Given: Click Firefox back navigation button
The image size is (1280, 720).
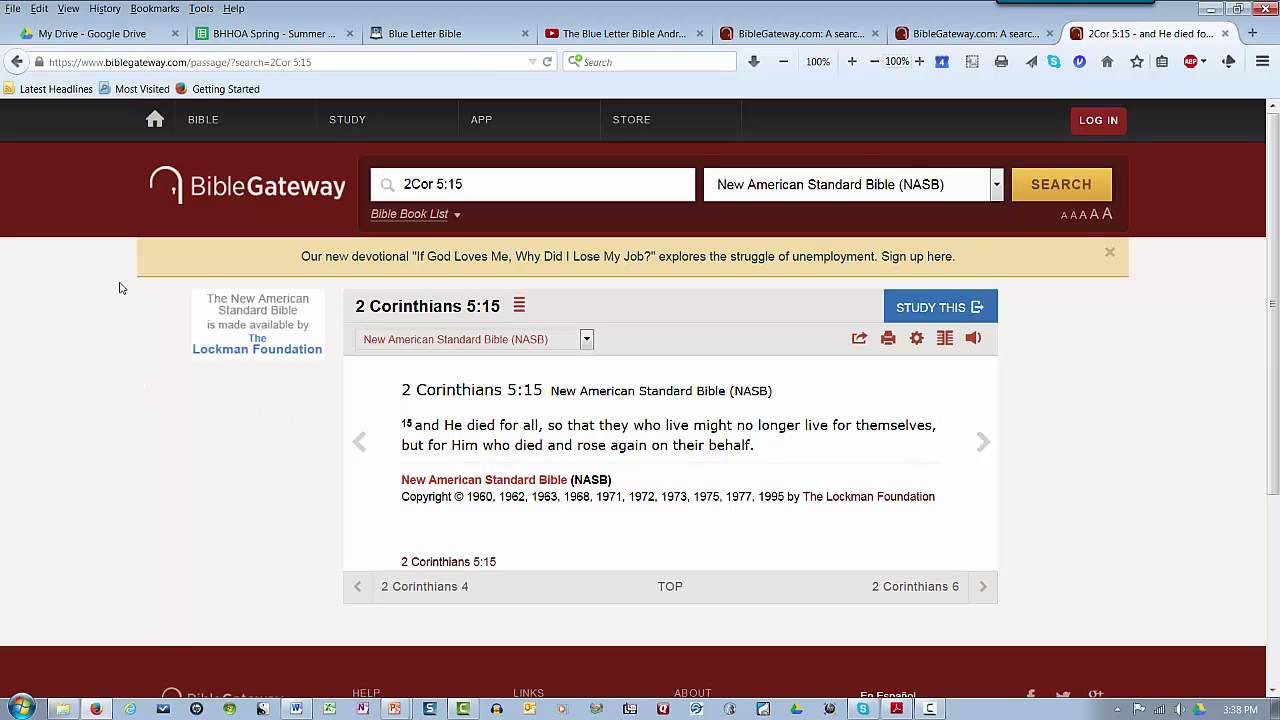Looking at the screenshot, I should click(16, 61).
